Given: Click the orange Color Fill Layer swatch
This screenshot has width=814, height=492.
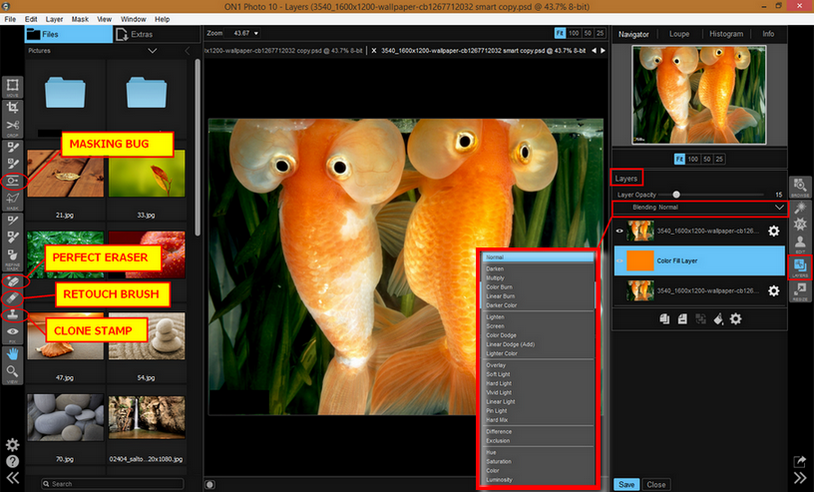Looking at the screenshot, I should tap(640, 261).
